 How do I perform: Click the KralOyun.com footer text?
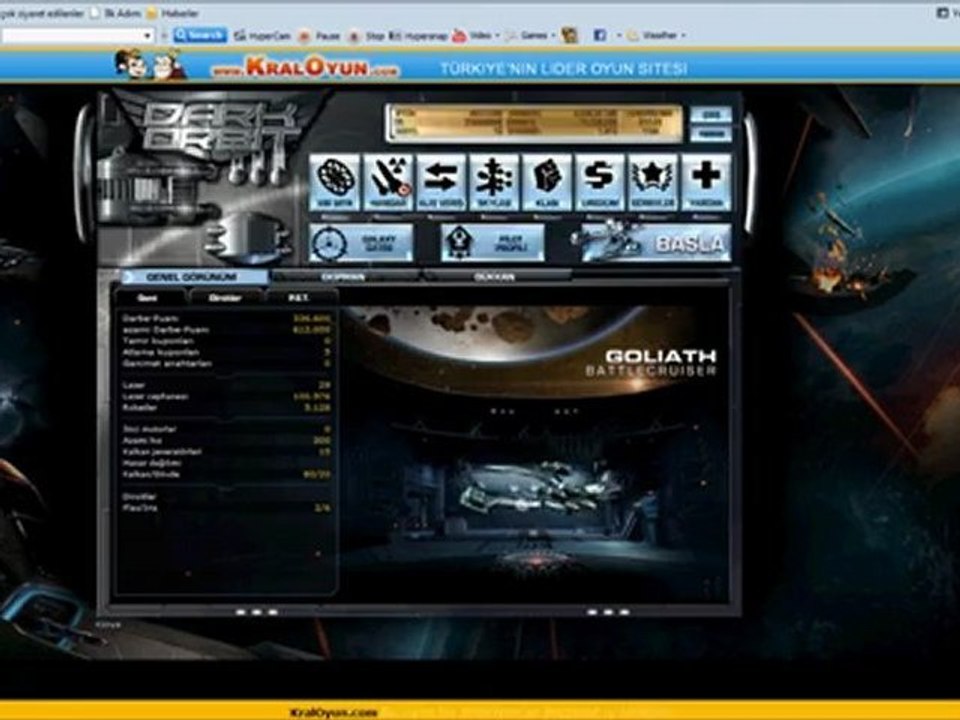(x=334, y=712)
